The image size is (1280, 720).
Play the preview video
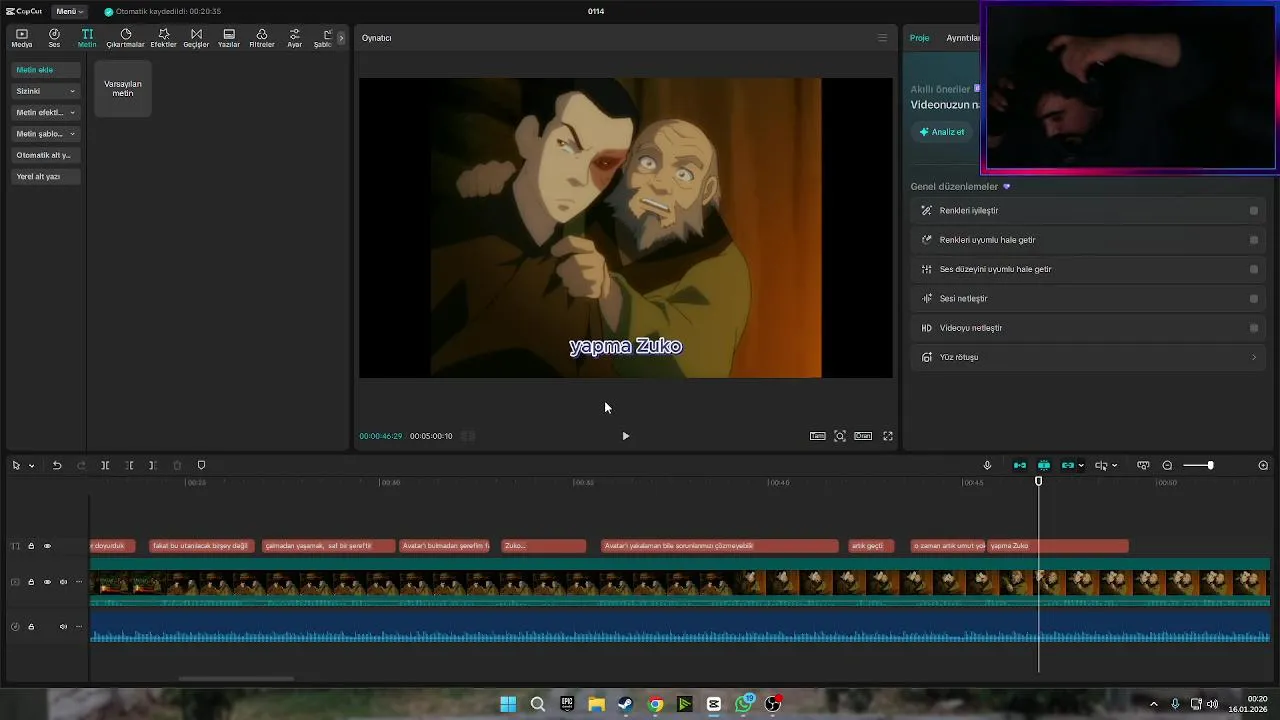pyautogui.click(x=626, y=436)
